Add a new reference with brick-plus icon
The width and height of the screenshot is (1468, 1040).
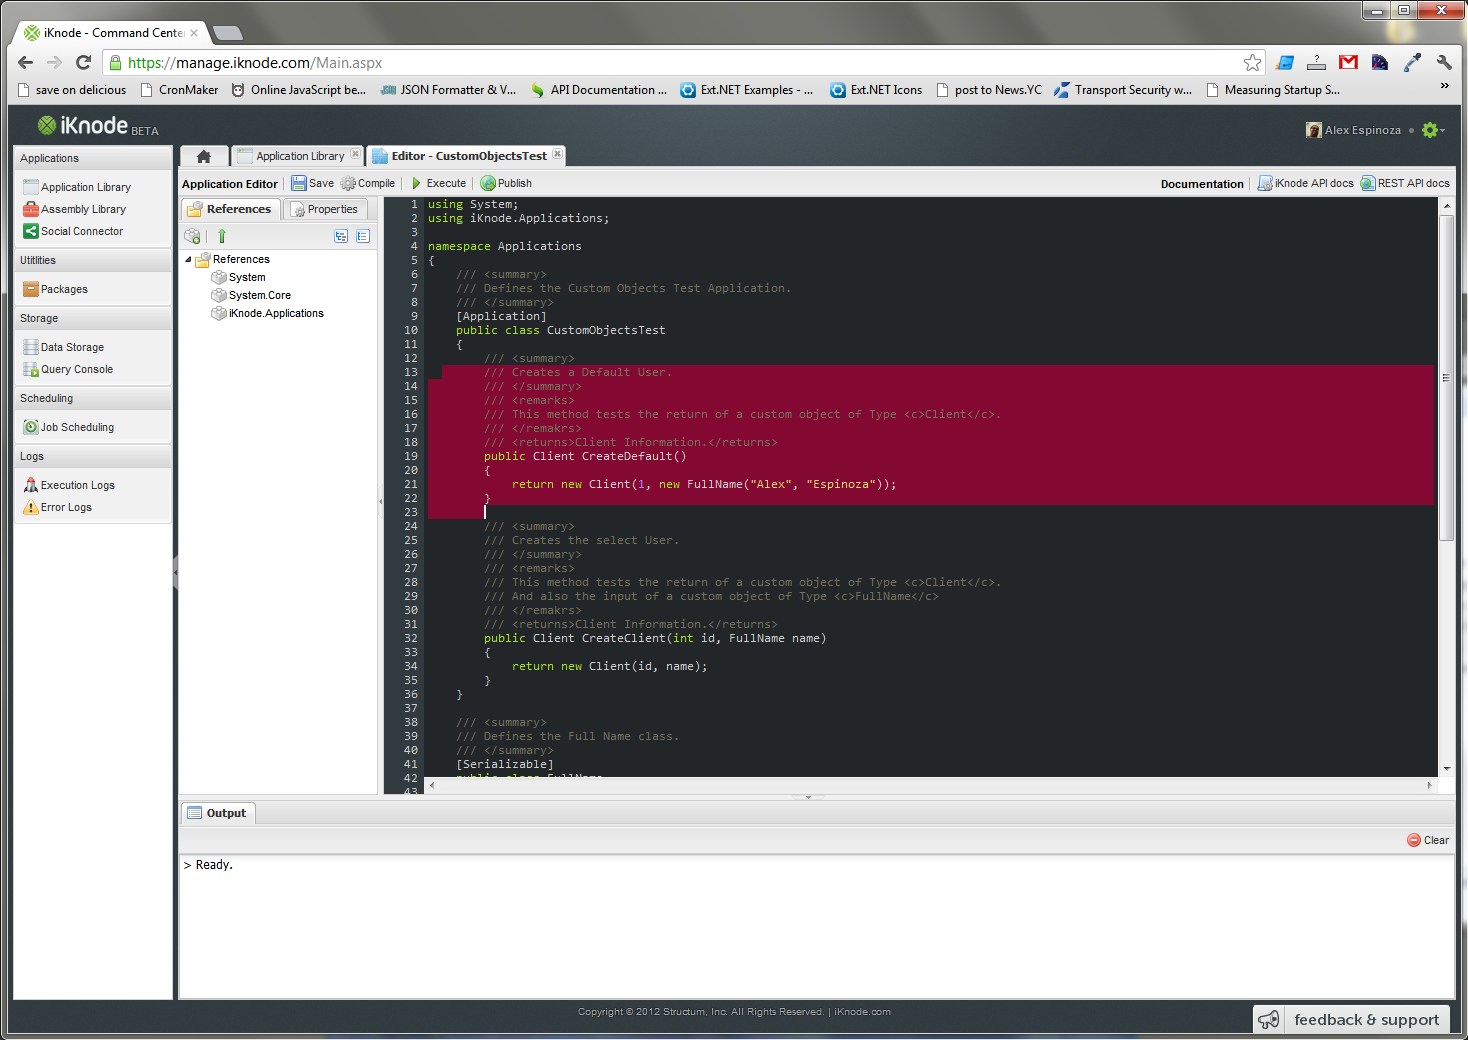(192, 236)
